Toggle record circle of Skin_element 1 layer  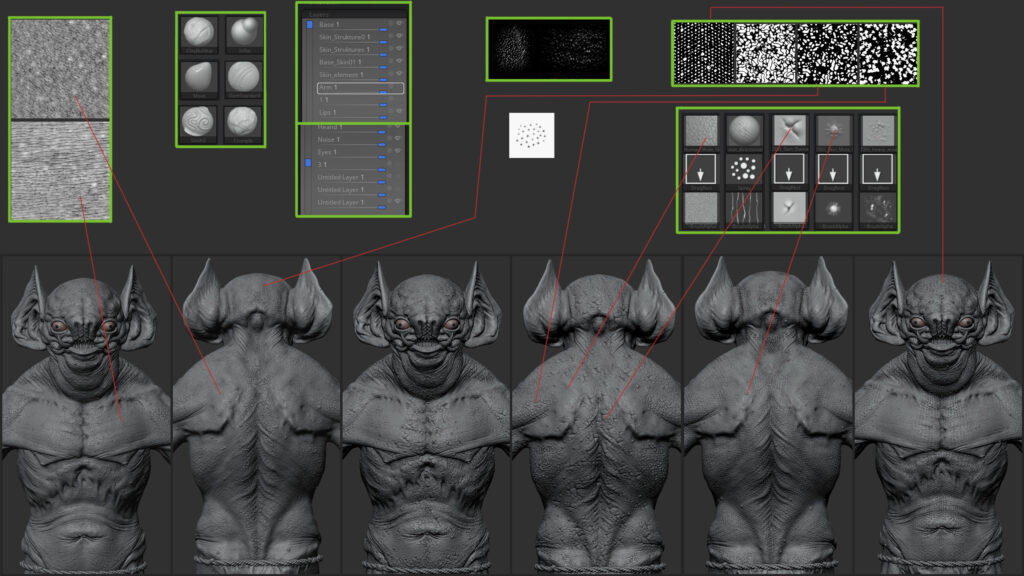coord(391,74)
